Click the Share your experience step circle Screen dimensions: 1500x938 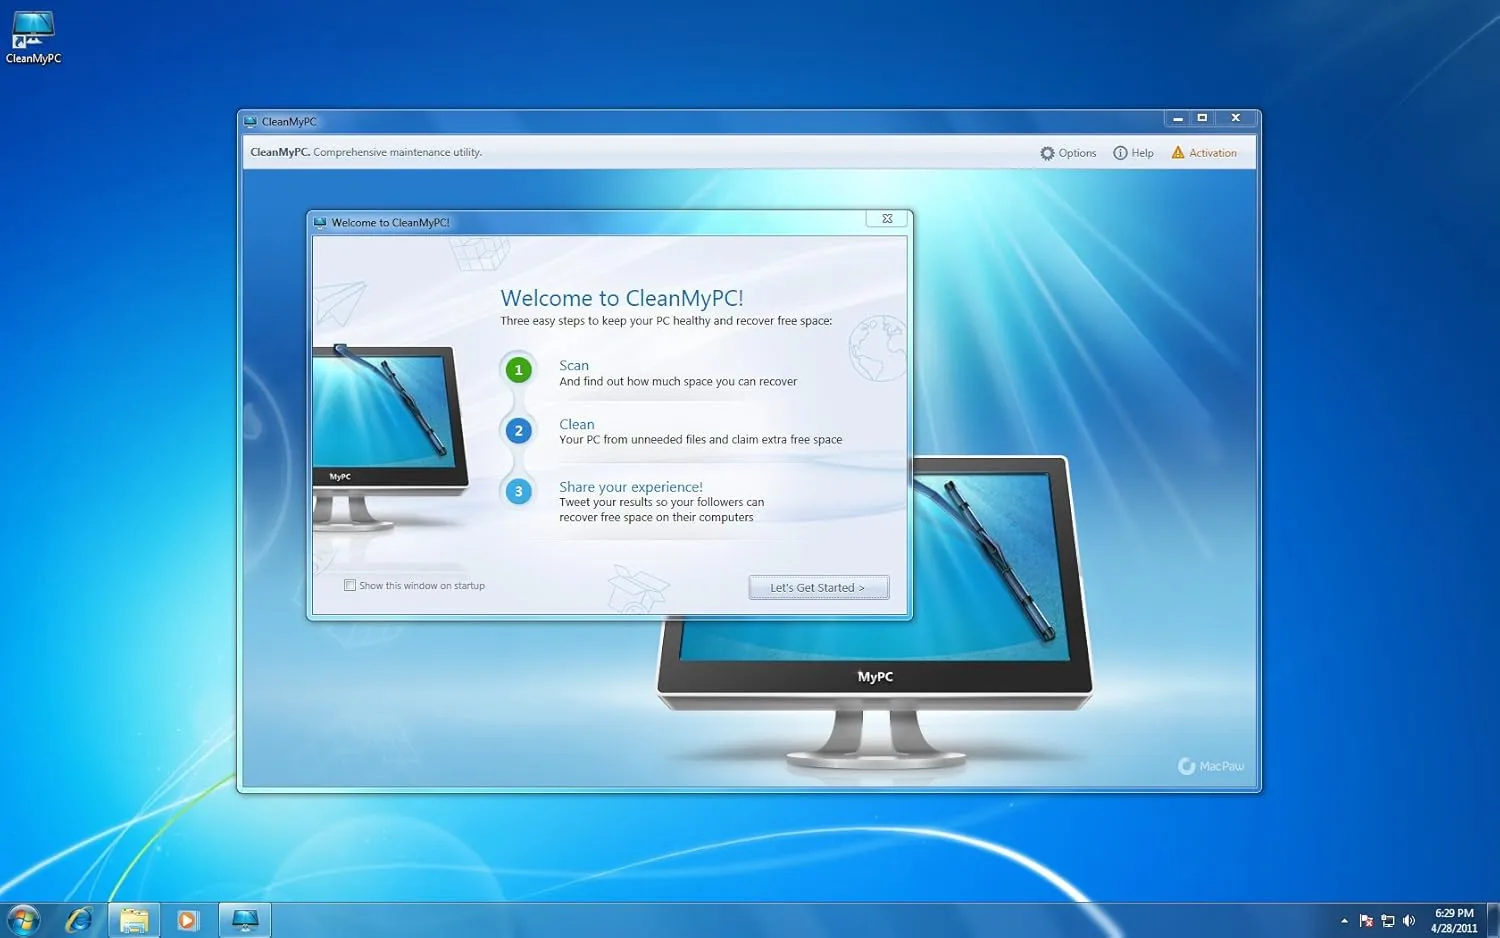(517, 491)
